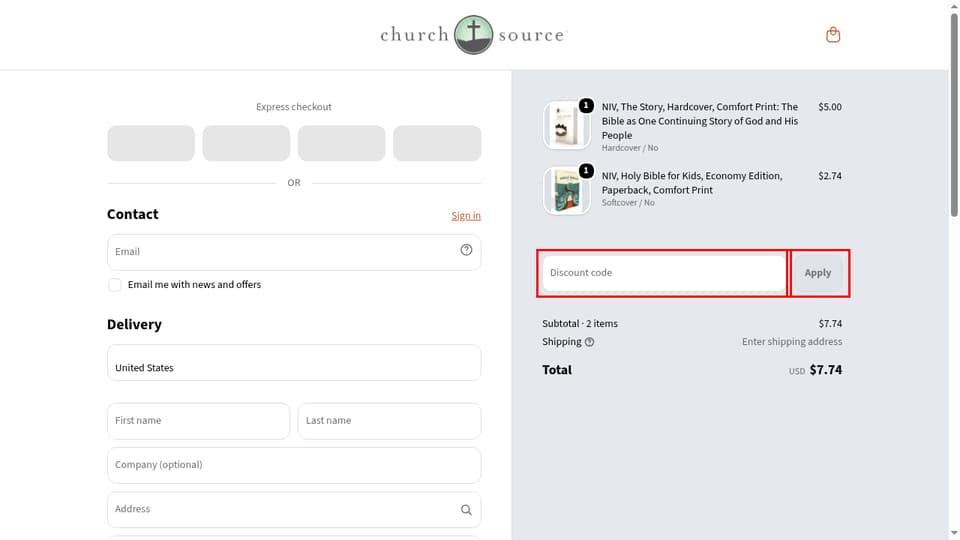Viewport: 960px width, 540px height.
Task: Click the Delivery heading
Action: point(135,324)
